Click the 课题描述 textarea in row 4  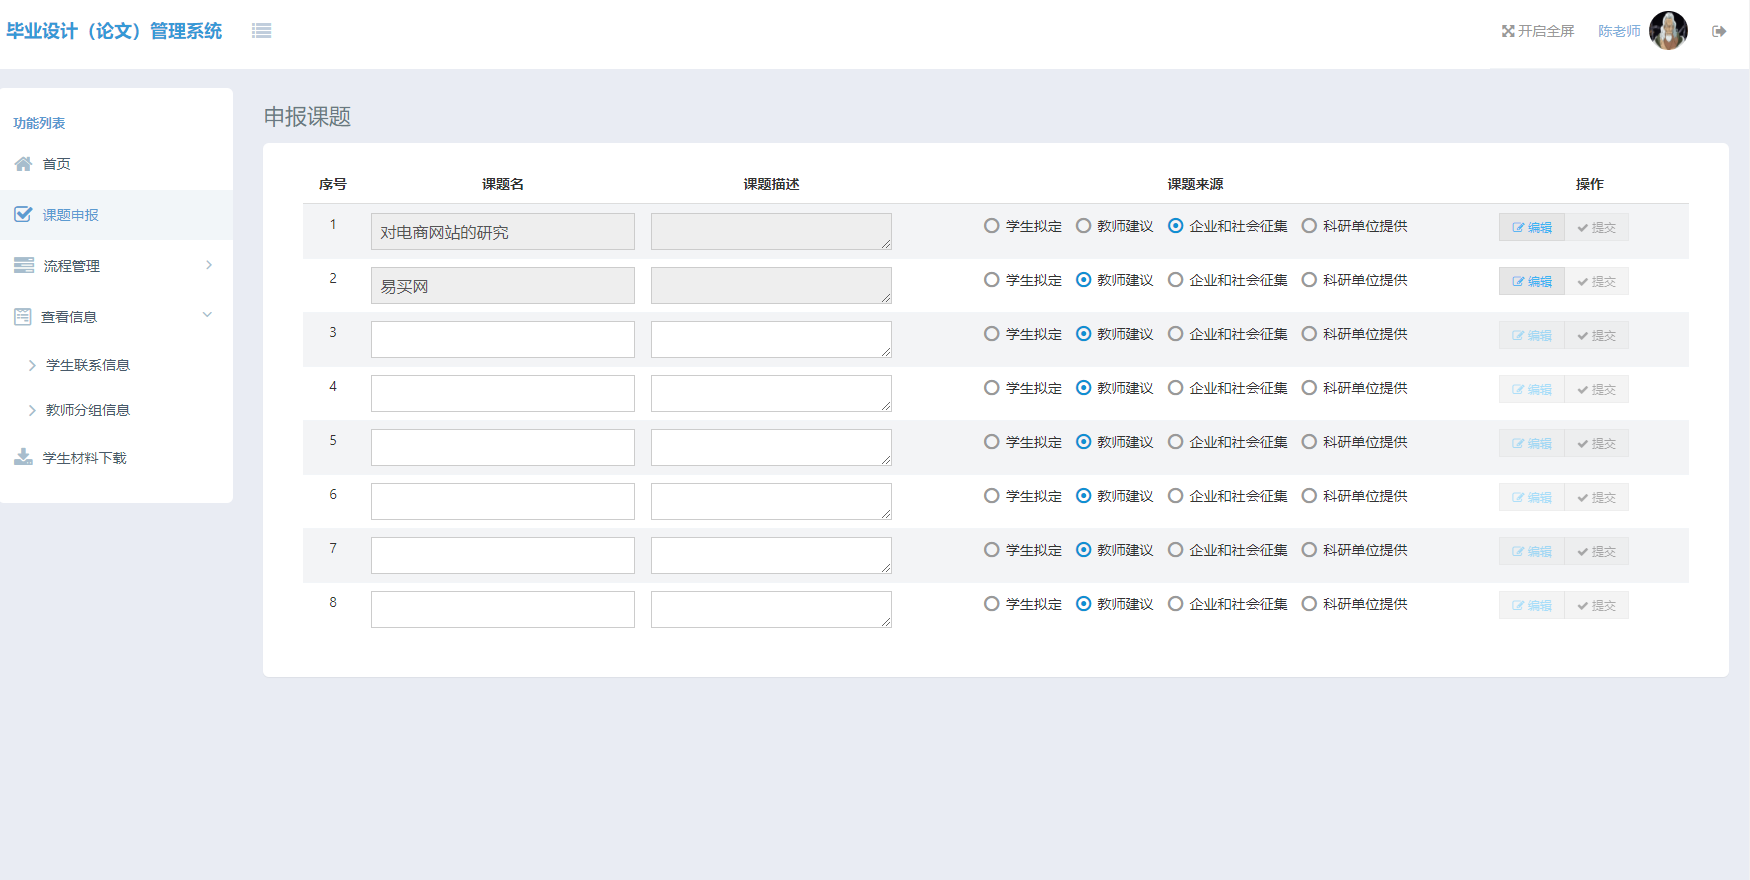coord(770,393)
